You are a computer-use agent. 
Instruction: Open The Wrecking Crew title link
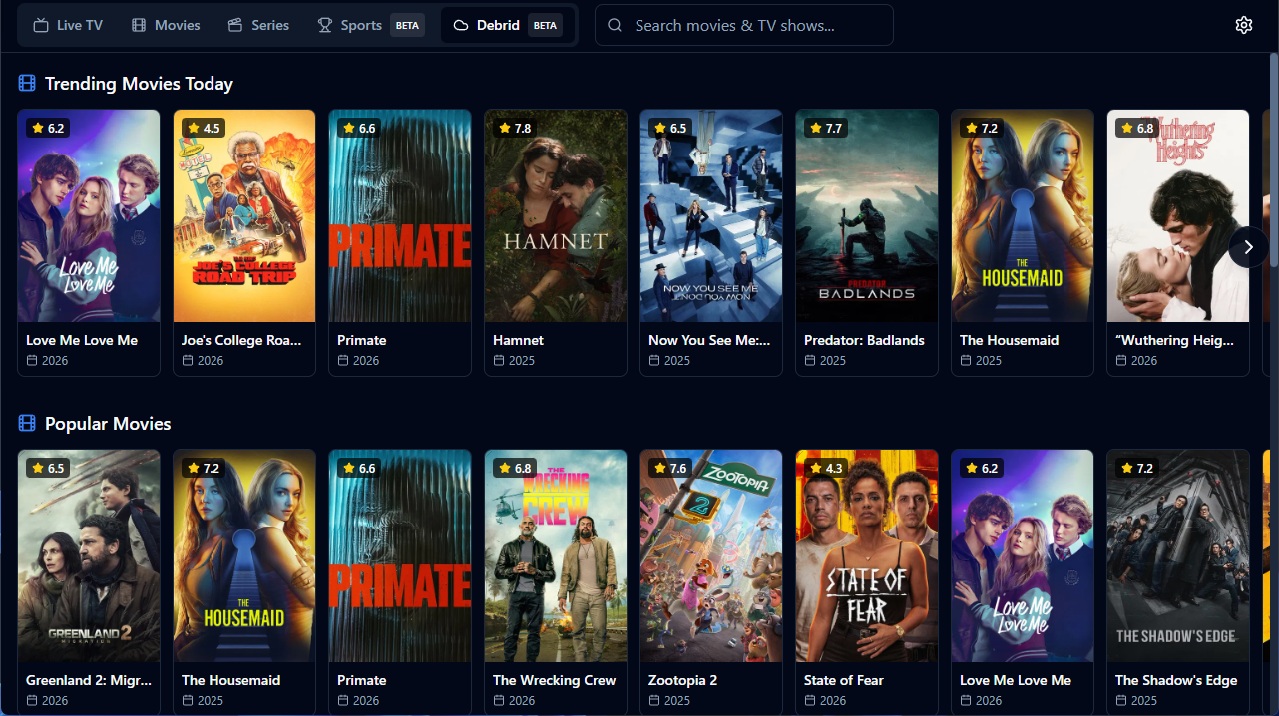(554, 680)
